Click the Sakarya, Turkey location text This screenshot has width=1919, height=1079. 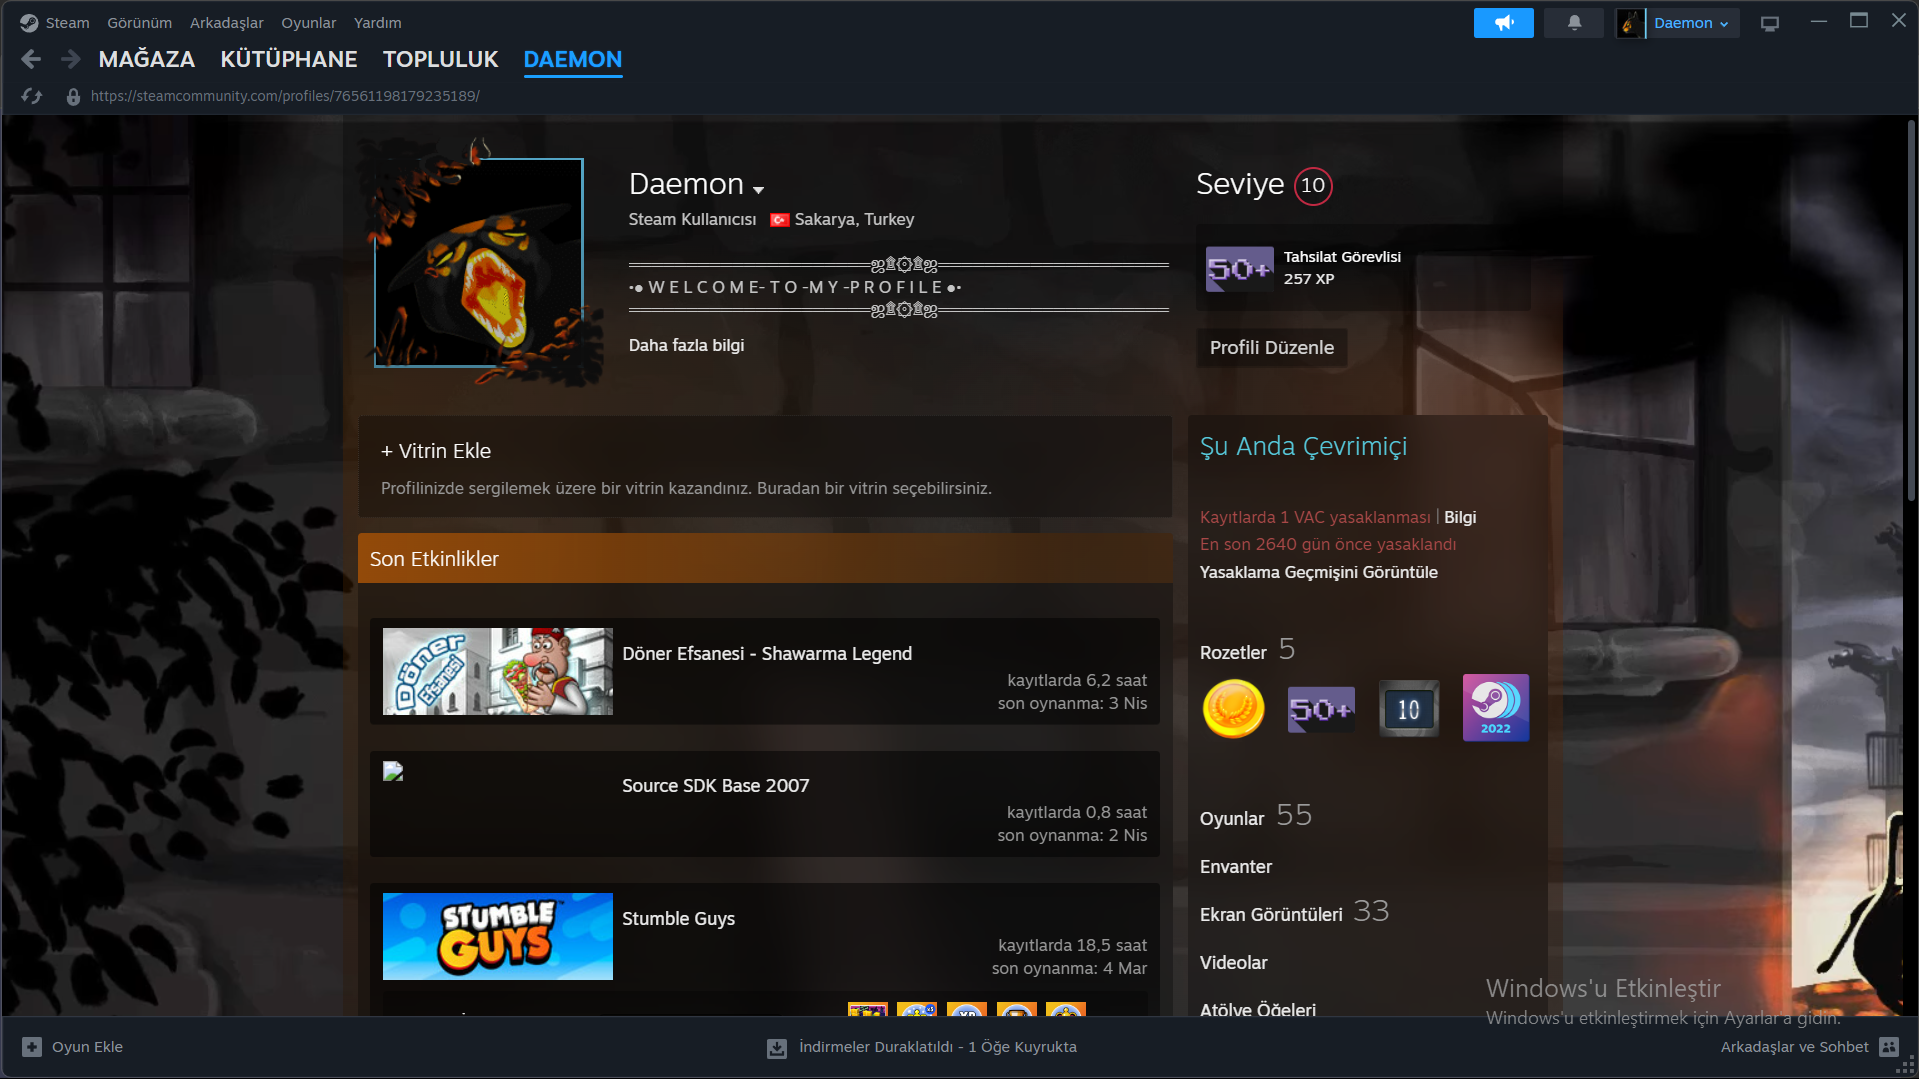coord(854,220)
